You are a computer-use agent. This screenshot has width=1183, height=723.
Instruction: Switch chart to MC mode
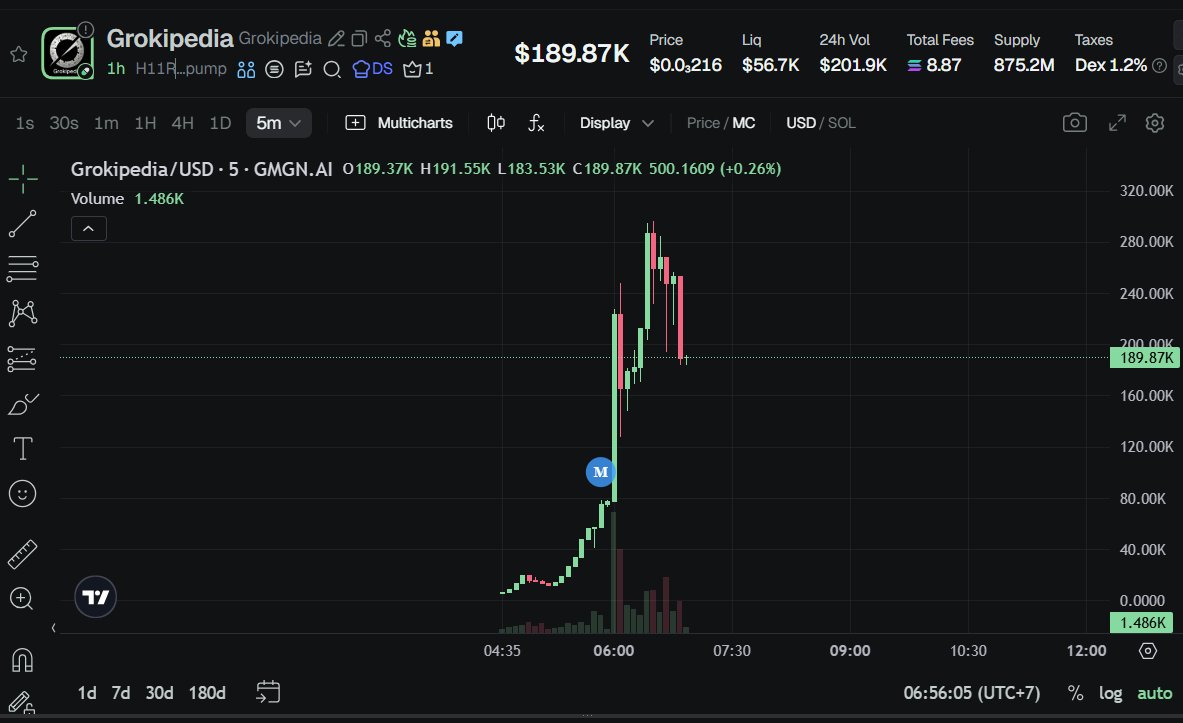[x=743, y=123]
